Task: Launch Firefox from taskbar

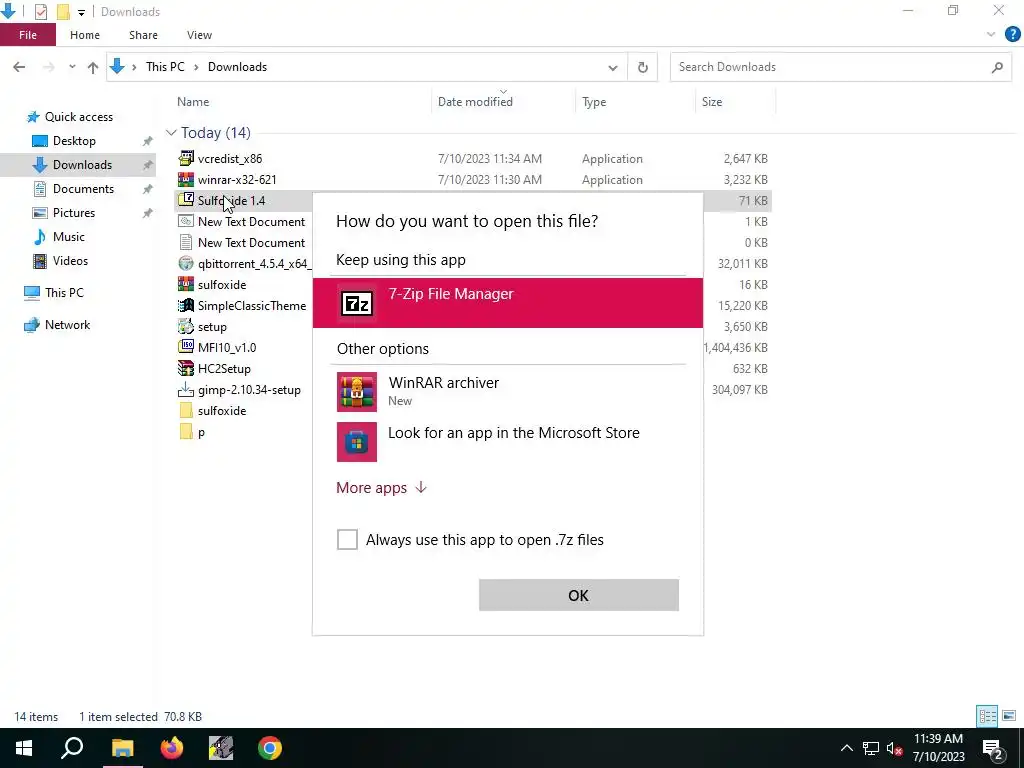Action: click(172, 748)
